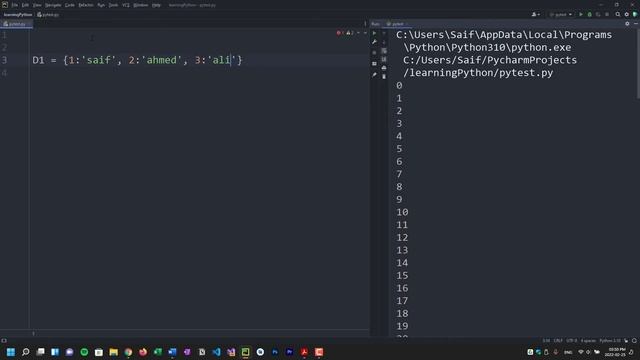Click console path line python.exe

click(487, 47)
